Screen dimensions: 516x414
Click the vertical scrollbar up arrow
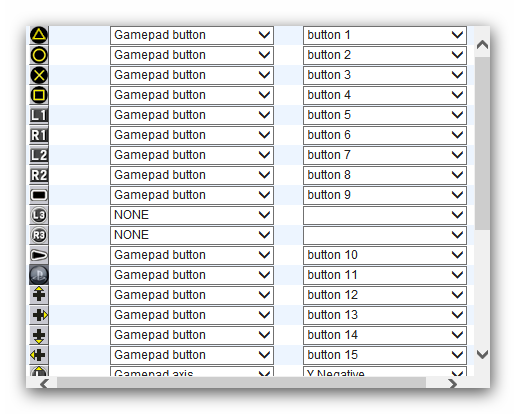(x=482, y=44)
